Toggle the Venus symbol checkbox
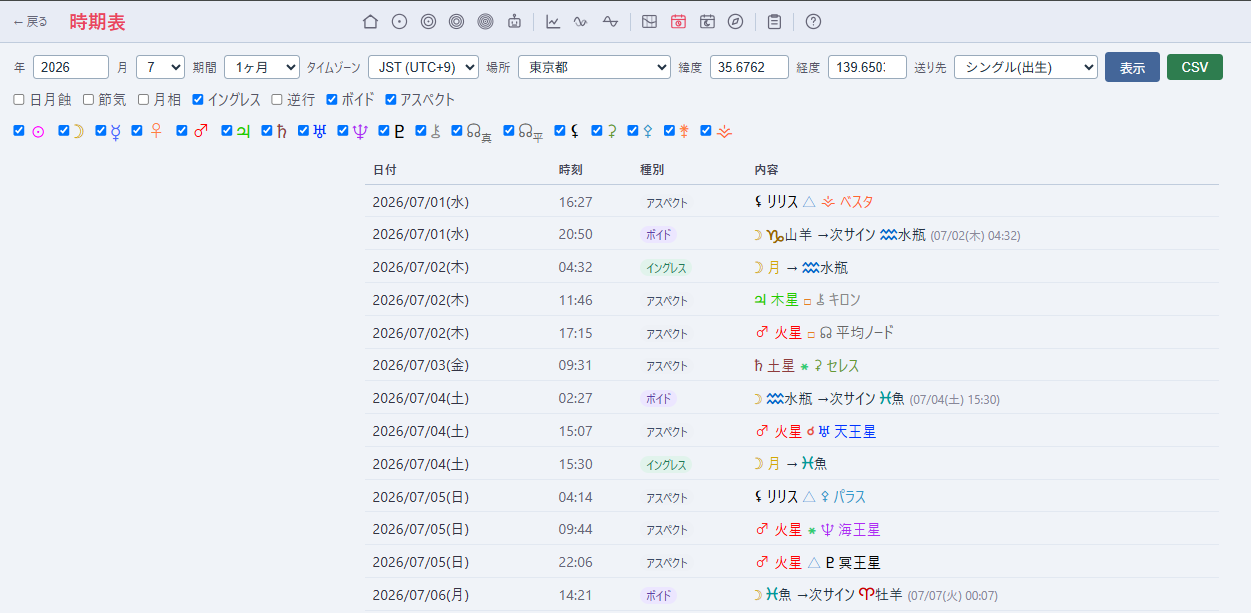The width and height of the screenshot is (1251, 613). click(137, 130)
